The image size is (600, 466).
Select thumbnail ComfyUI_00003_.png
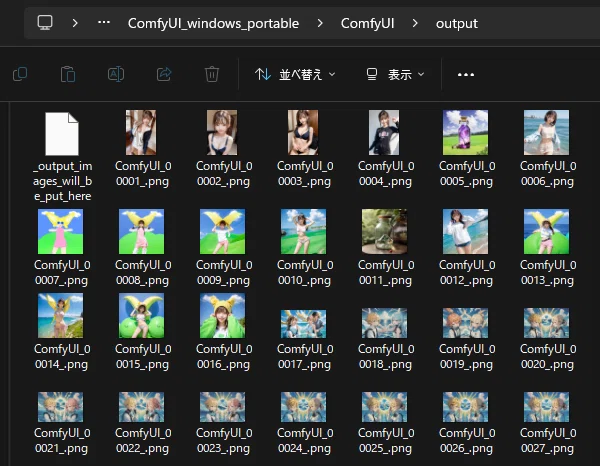tap(303, 132)
